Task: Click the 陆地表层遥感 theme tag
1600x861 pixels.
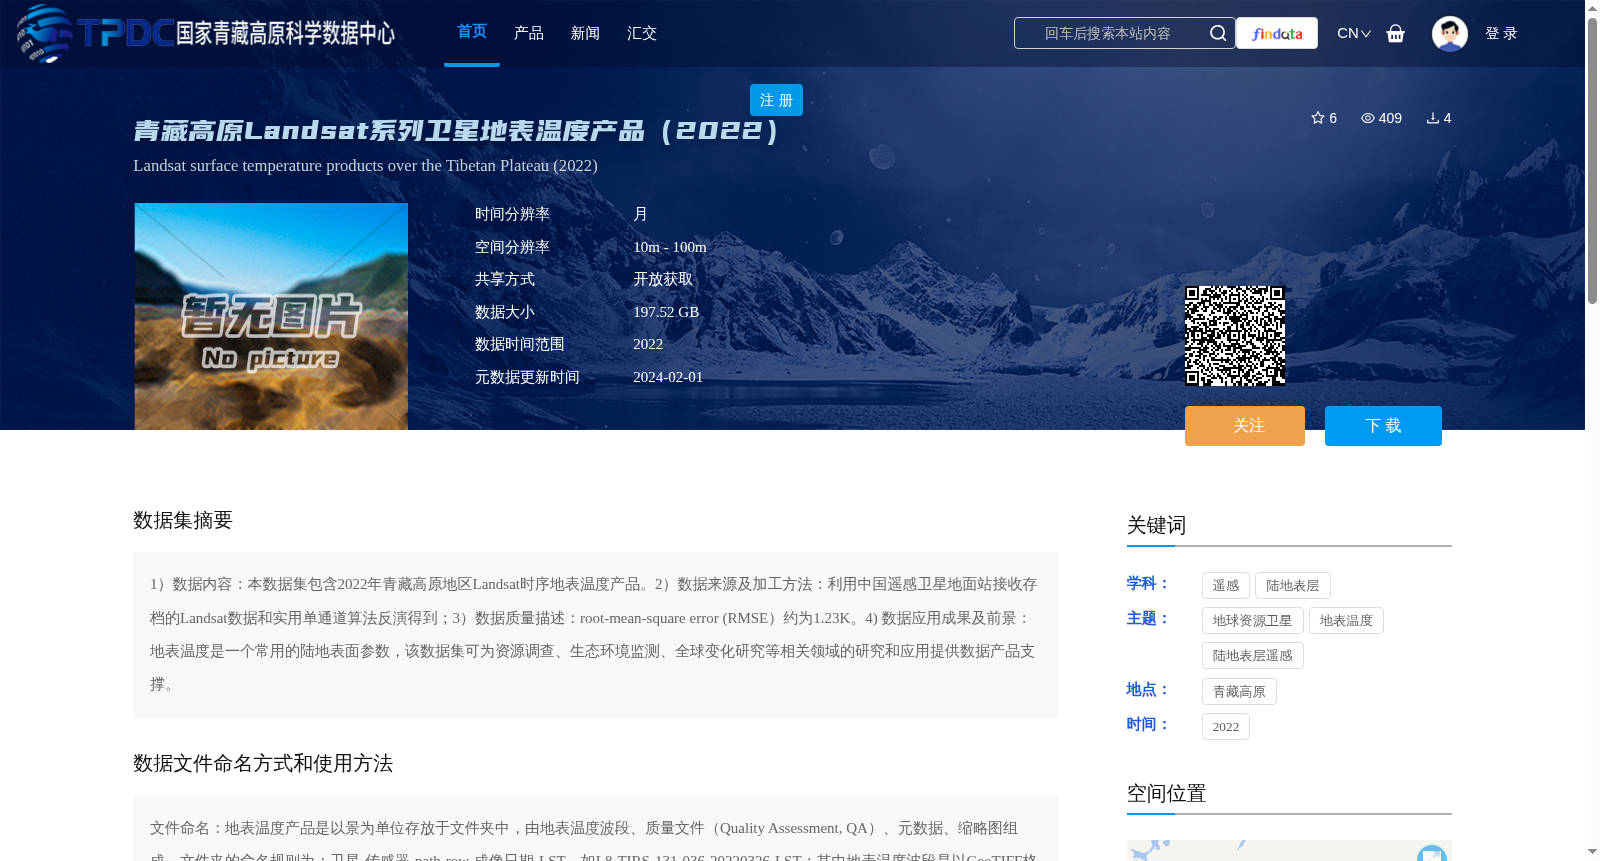Action: click(1253, 656)
